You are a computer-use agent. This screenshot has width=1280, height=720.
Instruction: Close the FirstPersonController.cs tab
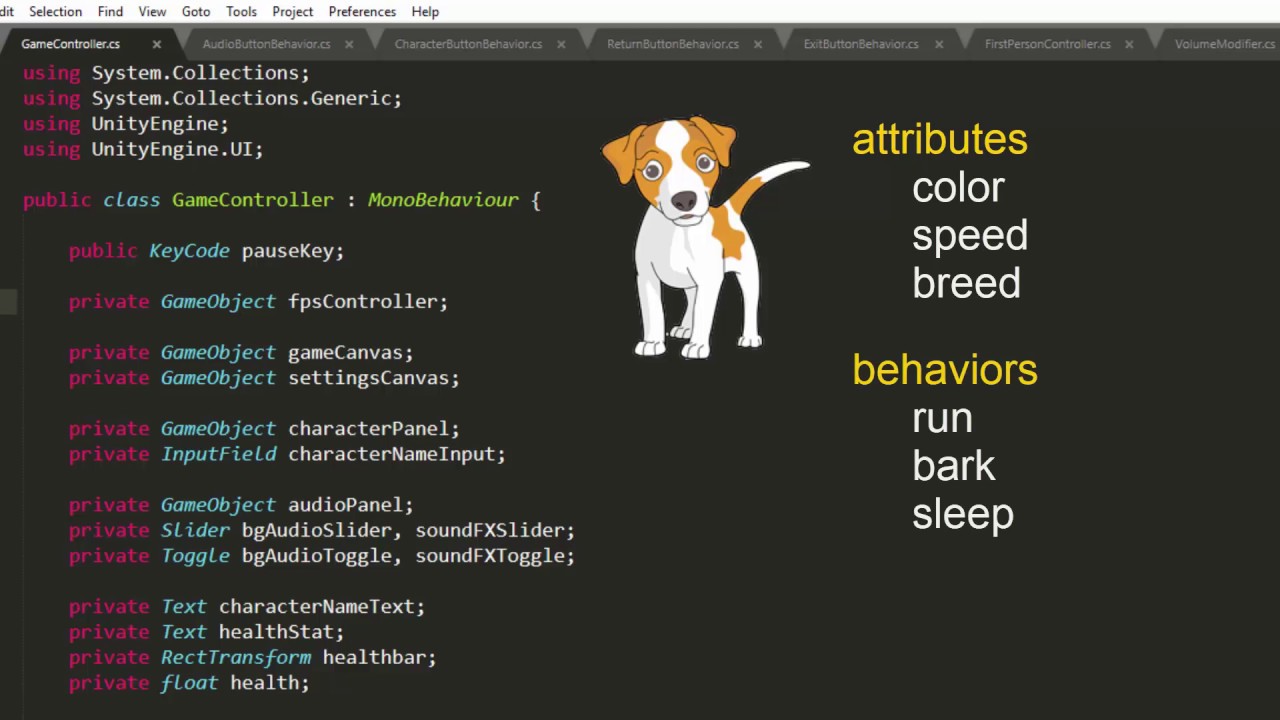[1129, 44]
